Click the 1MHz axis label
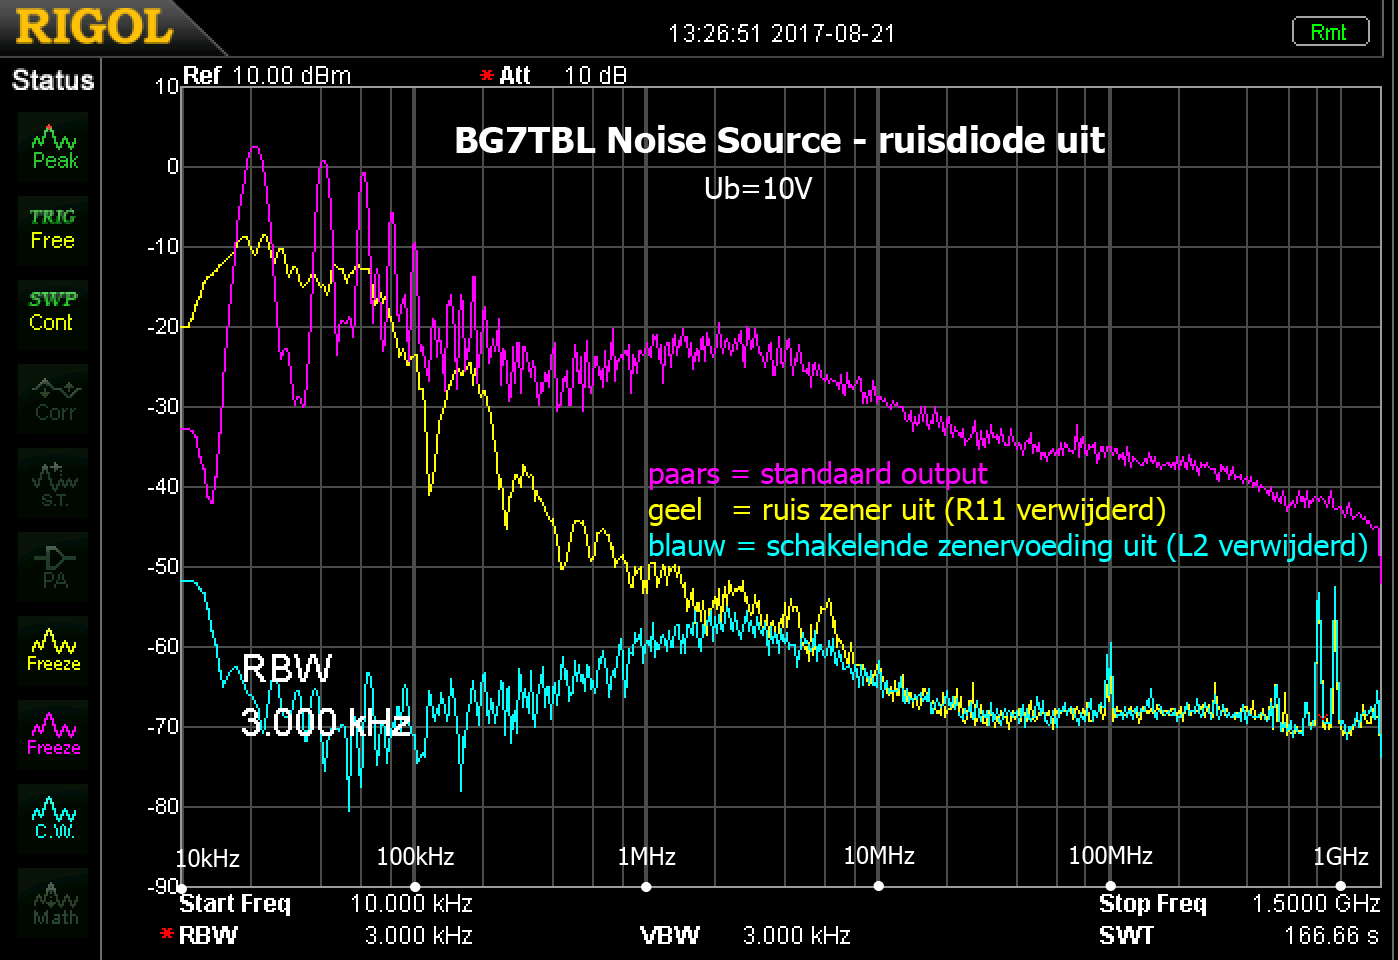Image resolution: width=1398 pixels, height=960 pixels. point(646,857)
